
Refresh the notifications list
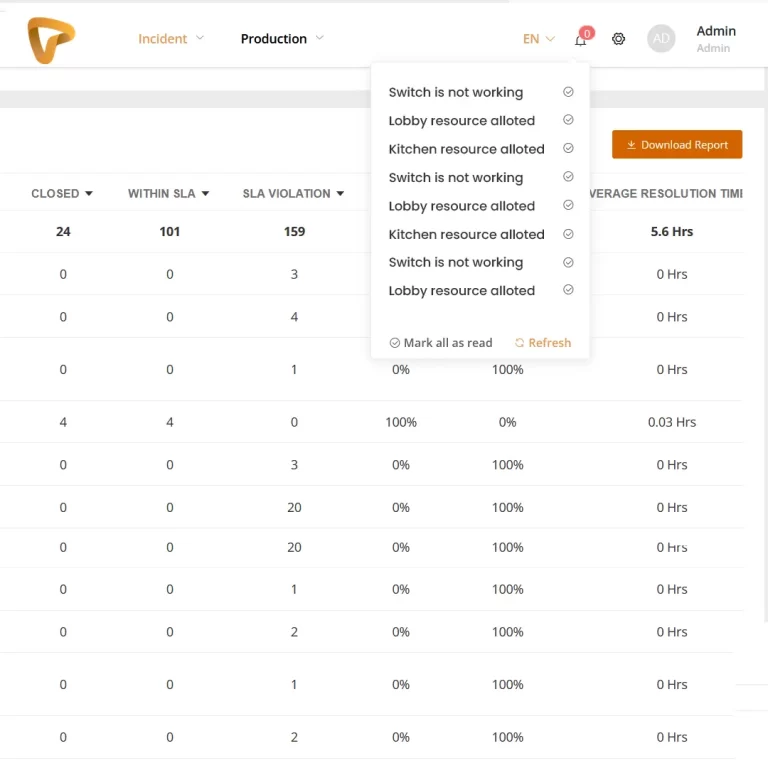(542, 343)
